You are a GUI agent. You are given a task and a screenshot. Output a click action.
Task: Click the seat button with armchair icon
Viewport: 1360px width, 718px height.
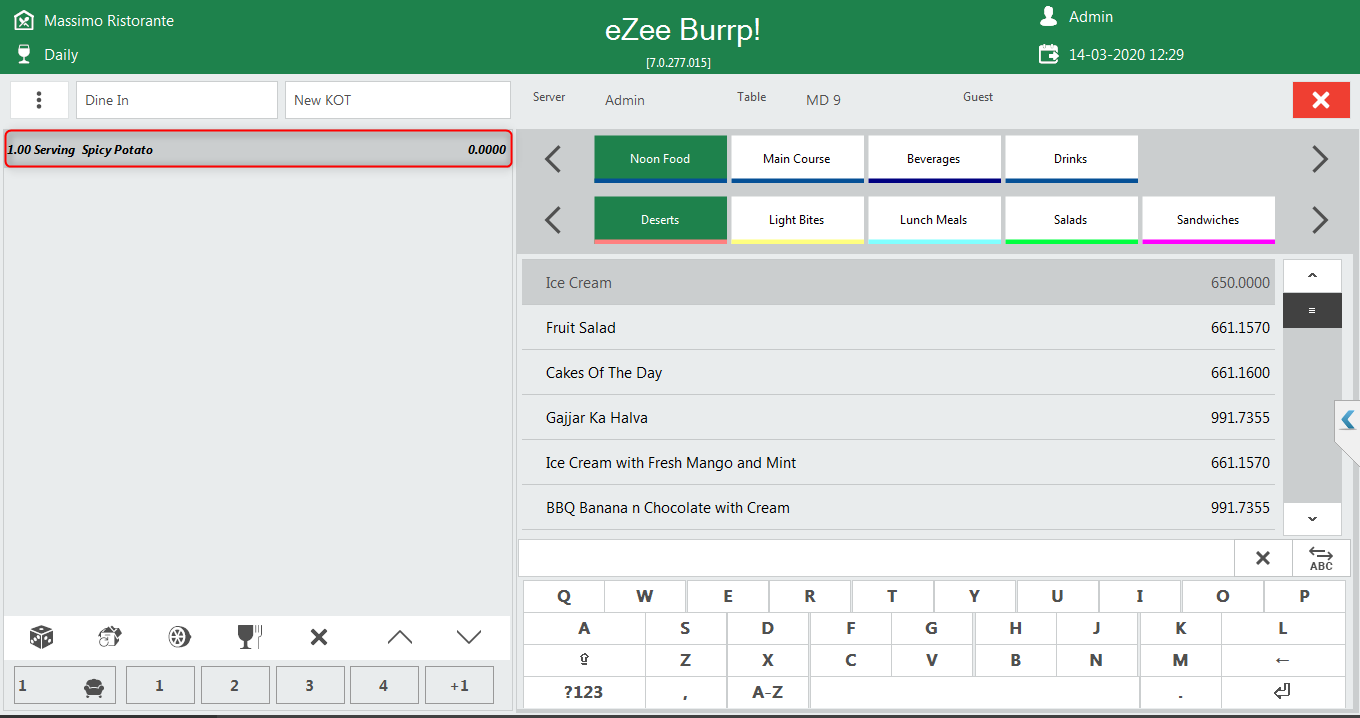pyautogui.click(x=65, y=686)
